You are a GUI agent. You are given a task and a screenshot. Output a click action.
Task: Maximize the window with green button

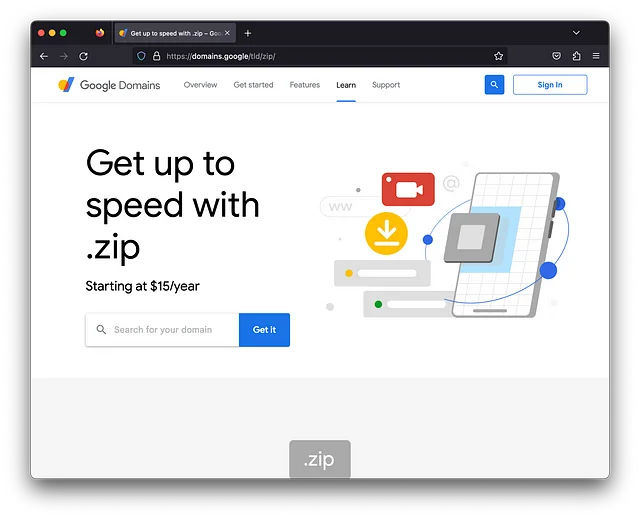coord(63,33)
